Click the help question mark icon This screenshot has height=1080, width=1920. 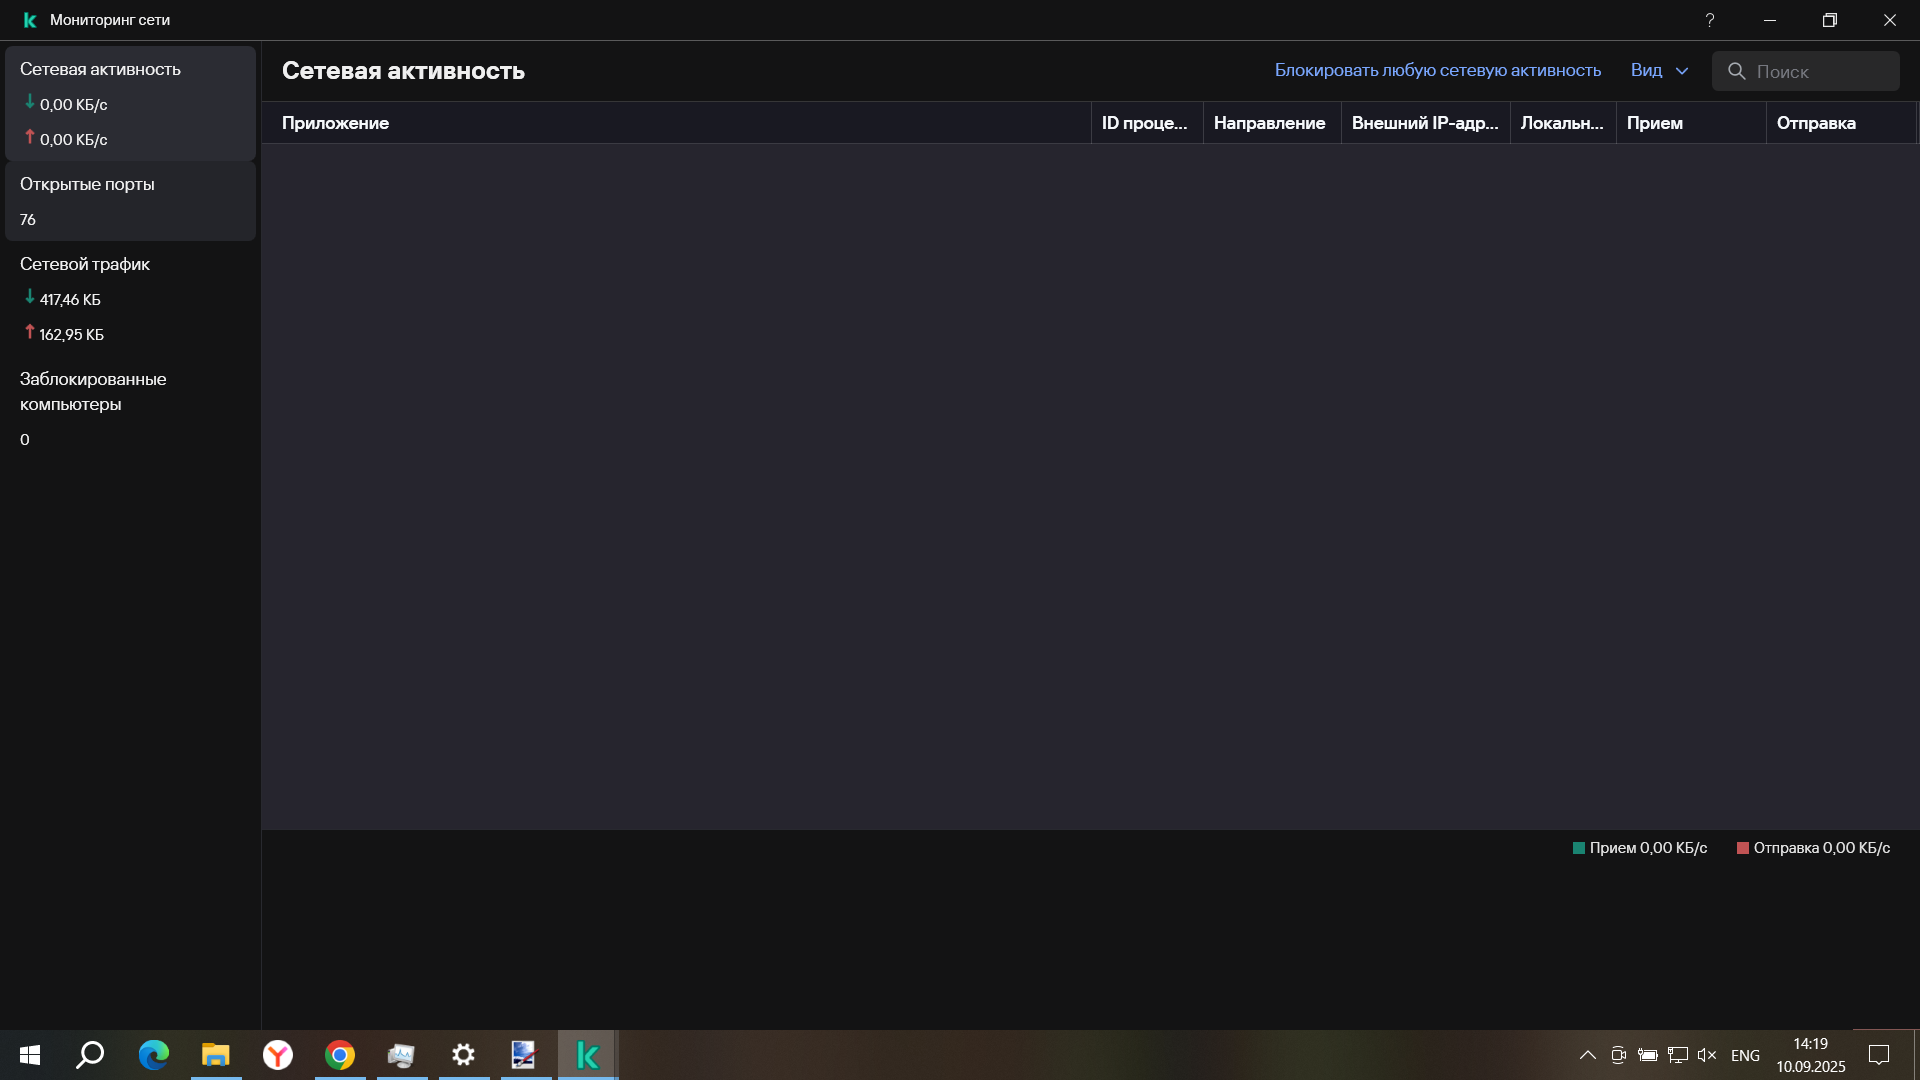tap(1710, 20)
